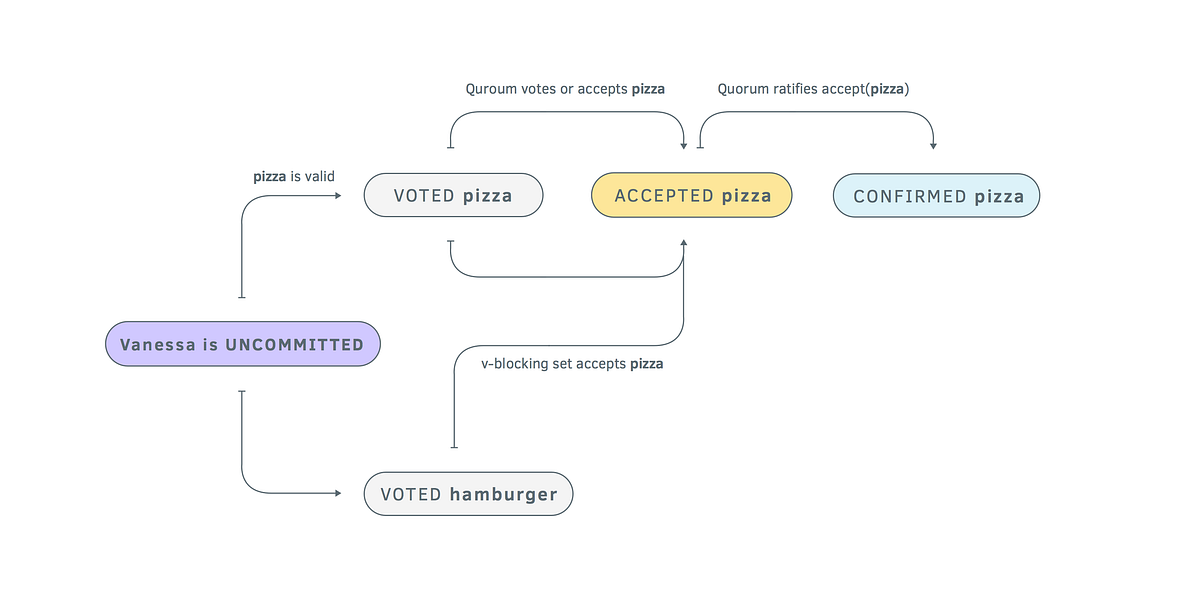Viewport: 1200px width, 600px height.
Task: Click arrowhead pointing up below ACCEPTED pizza
Action: pyautogui.click(x=684, y=242)
